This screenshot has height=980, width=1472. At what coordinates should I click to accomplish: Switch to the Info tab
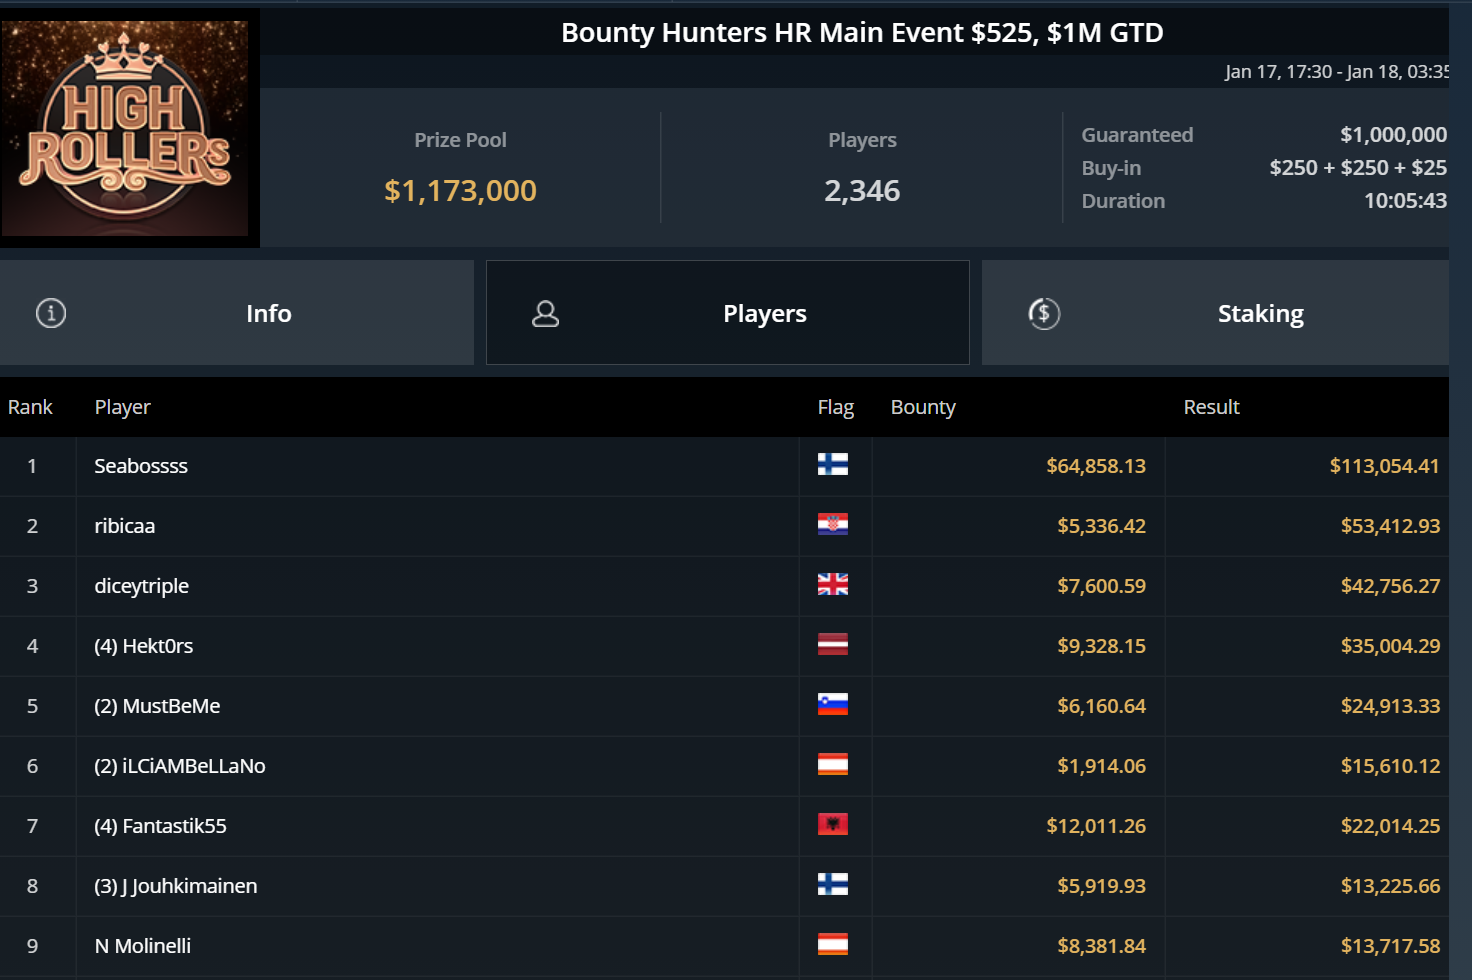[x=268, y=314]
